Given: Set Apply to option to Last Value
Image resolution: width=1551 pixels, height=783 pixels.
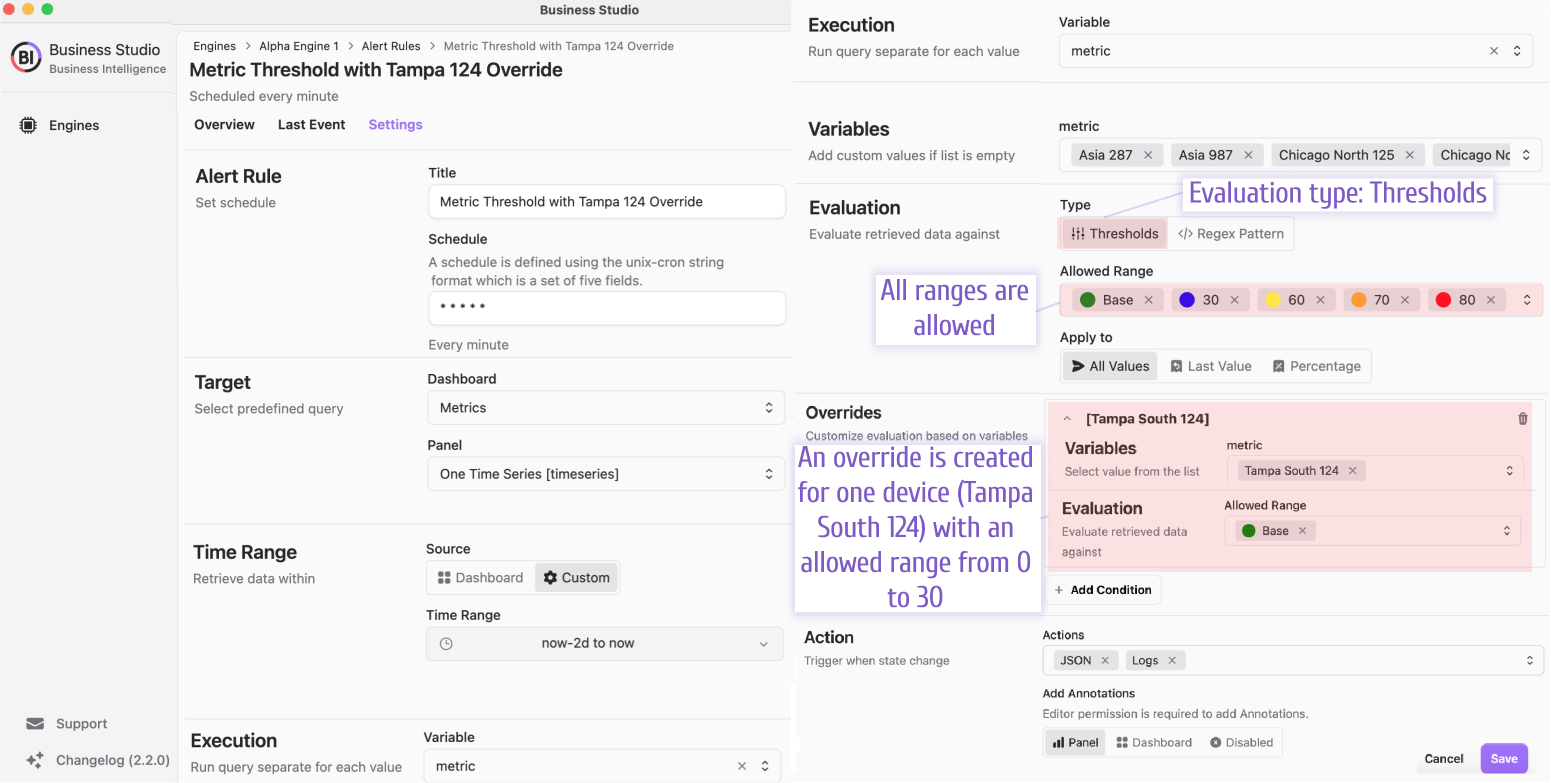Looking at the screenshot, I should pos(1210,366).
